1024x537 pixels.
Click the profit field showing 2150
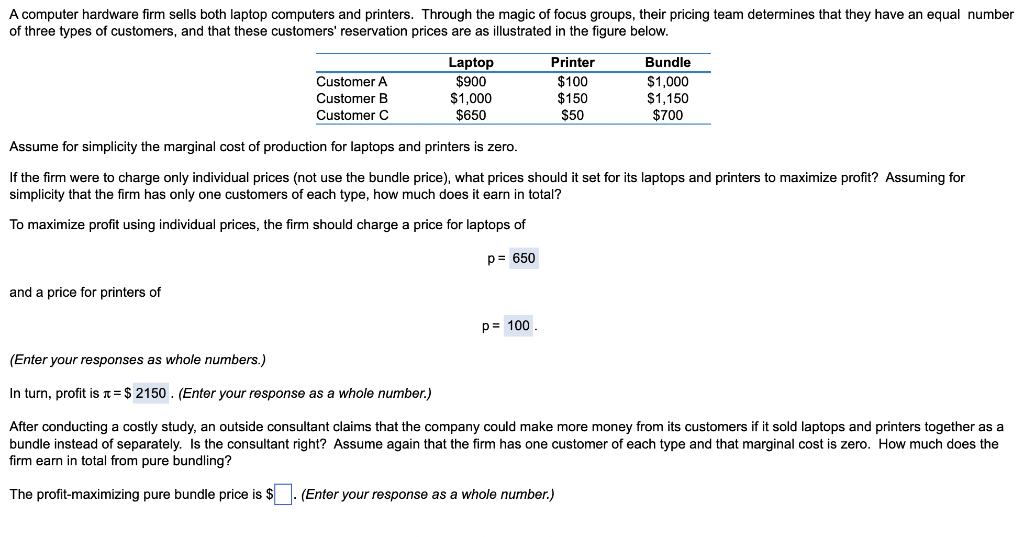coord(151,393)
